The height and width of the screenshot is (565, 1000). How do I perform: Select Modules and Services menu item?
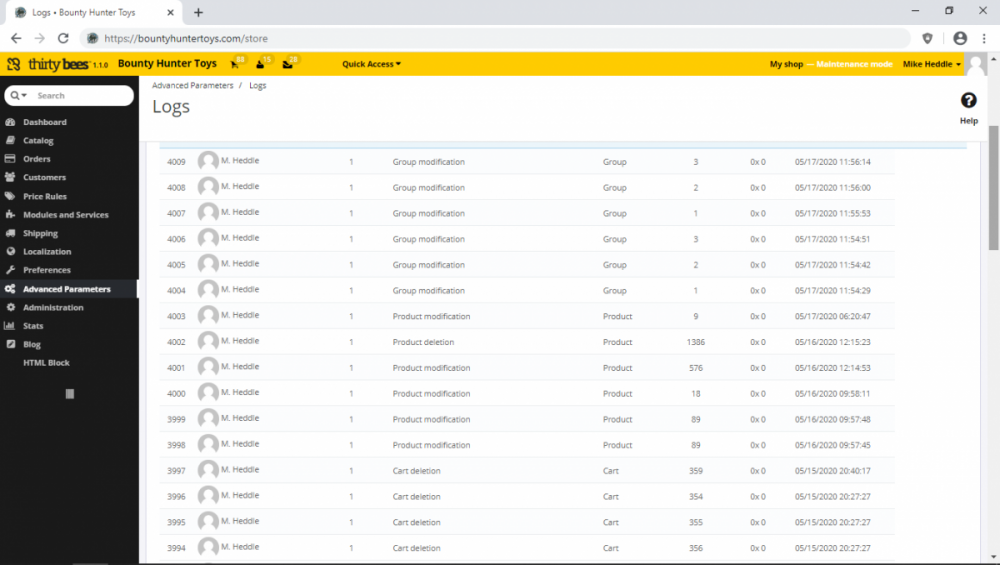66,215
